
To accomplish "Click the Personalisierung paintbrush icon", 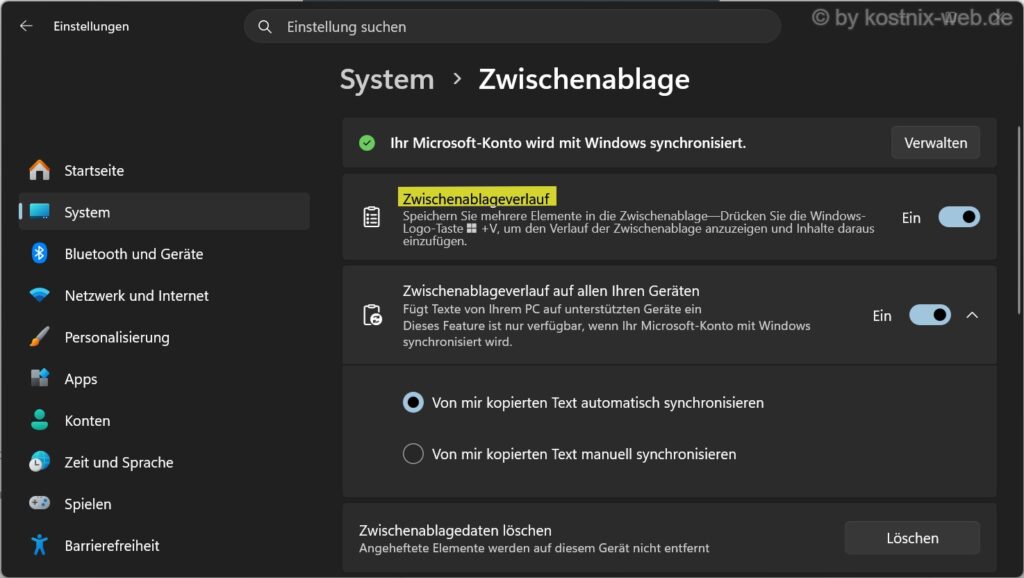I will (x=39, y=337).
